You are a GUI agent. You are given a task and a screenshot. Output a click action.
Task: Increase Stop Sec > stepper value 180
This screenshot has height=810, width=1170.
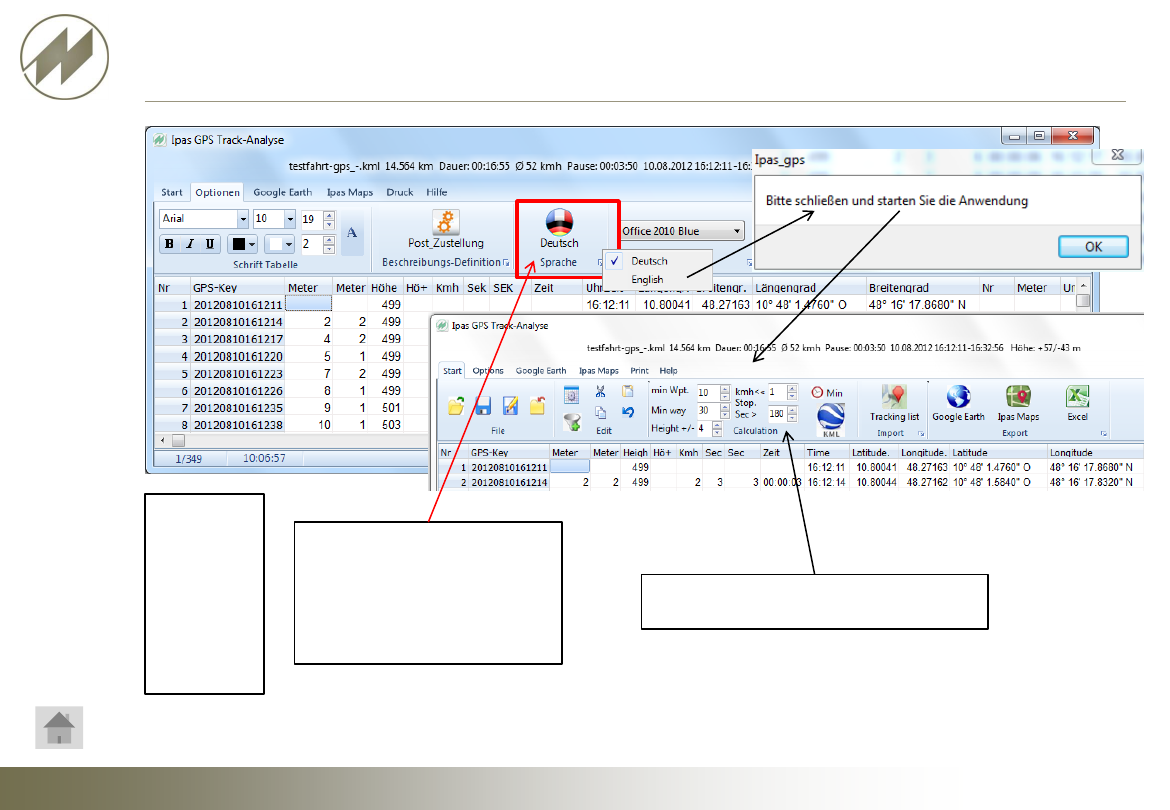click(792, 409)
